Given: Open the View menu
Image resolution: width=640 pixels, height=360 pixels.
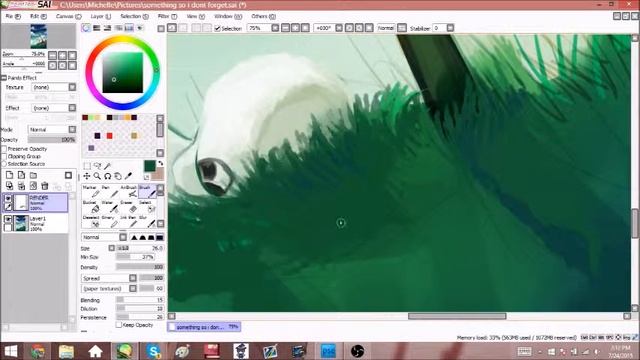Looking at the screenshot, I should point(196,16).
